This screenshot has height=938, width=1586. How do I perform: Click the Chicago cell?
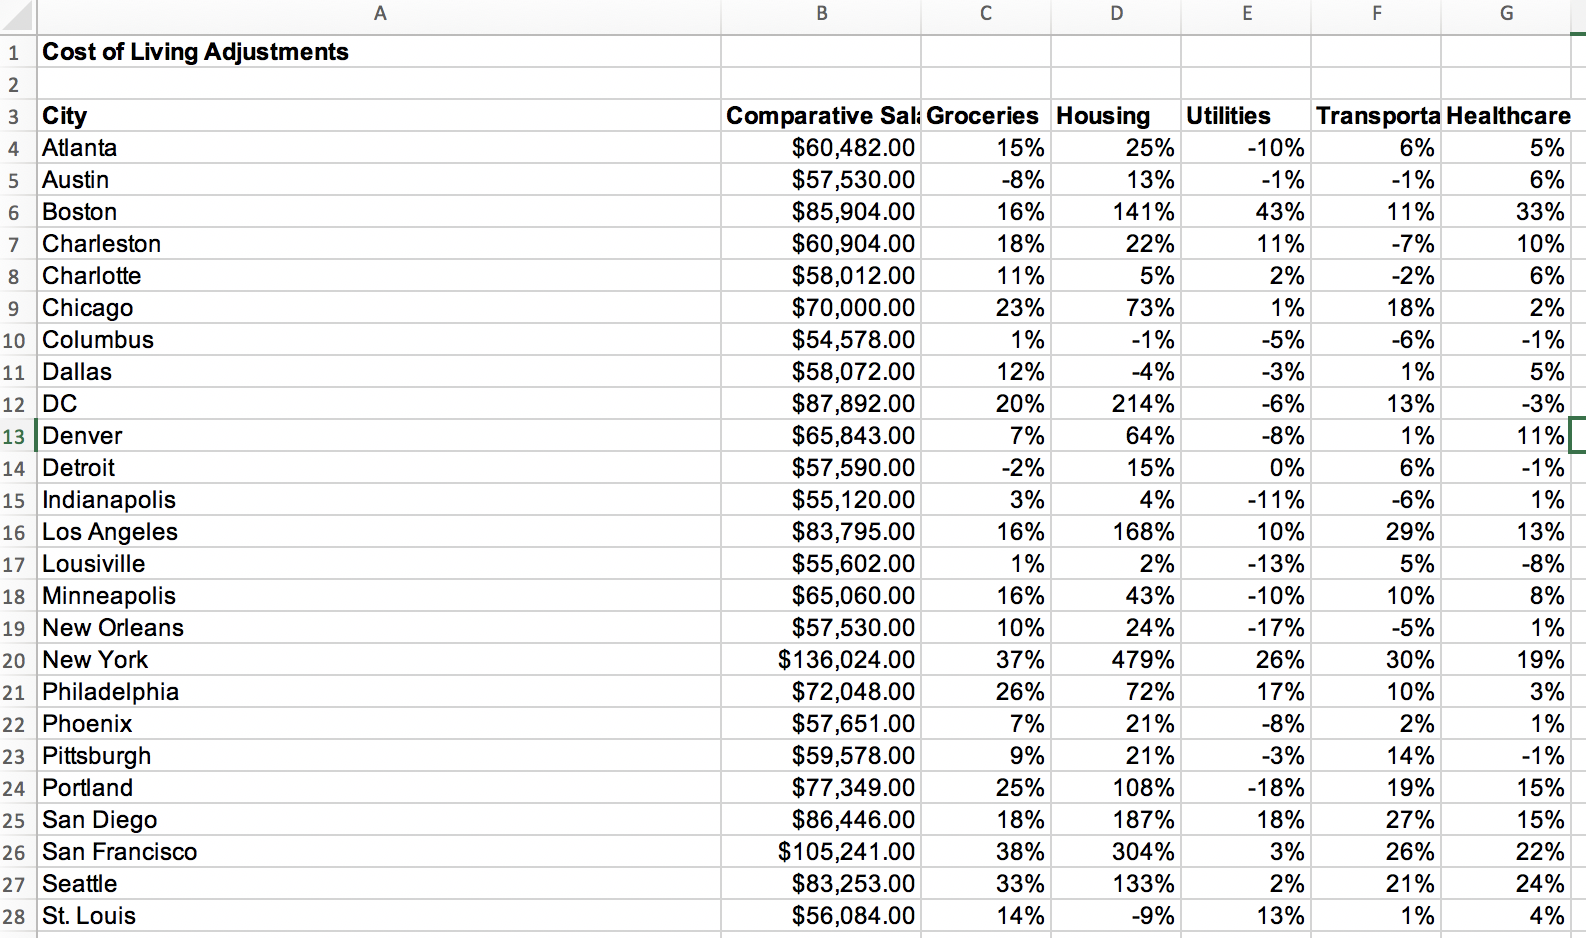pyautogui.click(x=379, y=308)
